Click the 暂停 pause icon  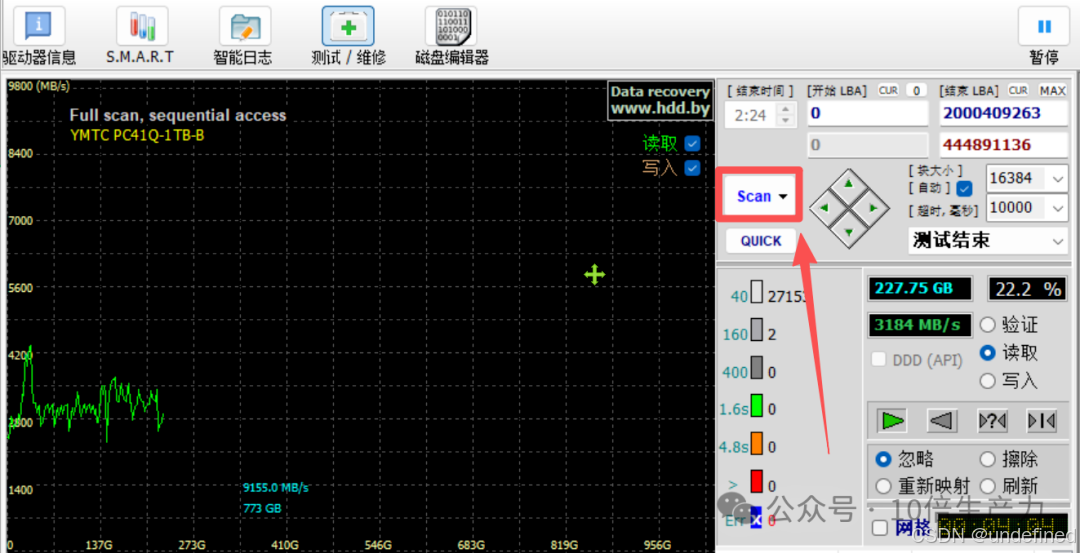(1044, 26)
